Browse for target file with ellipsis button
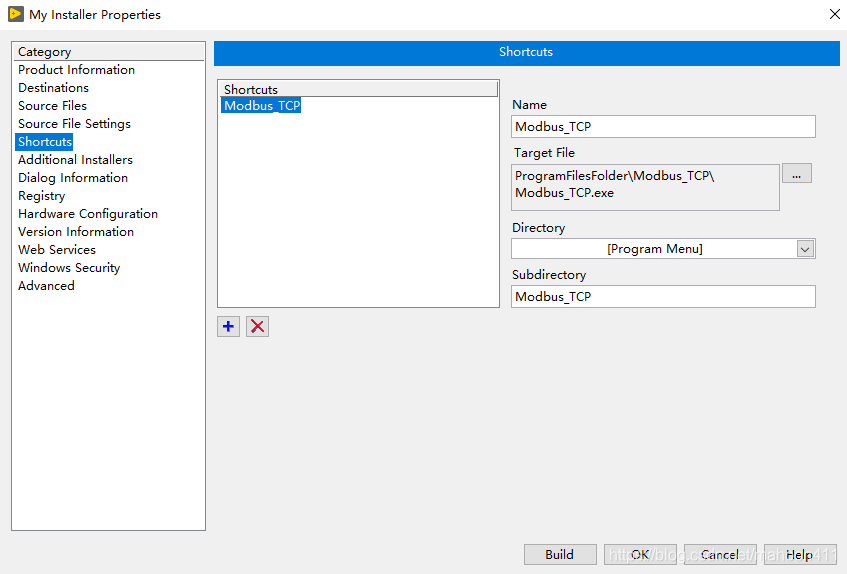Screen dimensions: 847x574 click(796, 174)
